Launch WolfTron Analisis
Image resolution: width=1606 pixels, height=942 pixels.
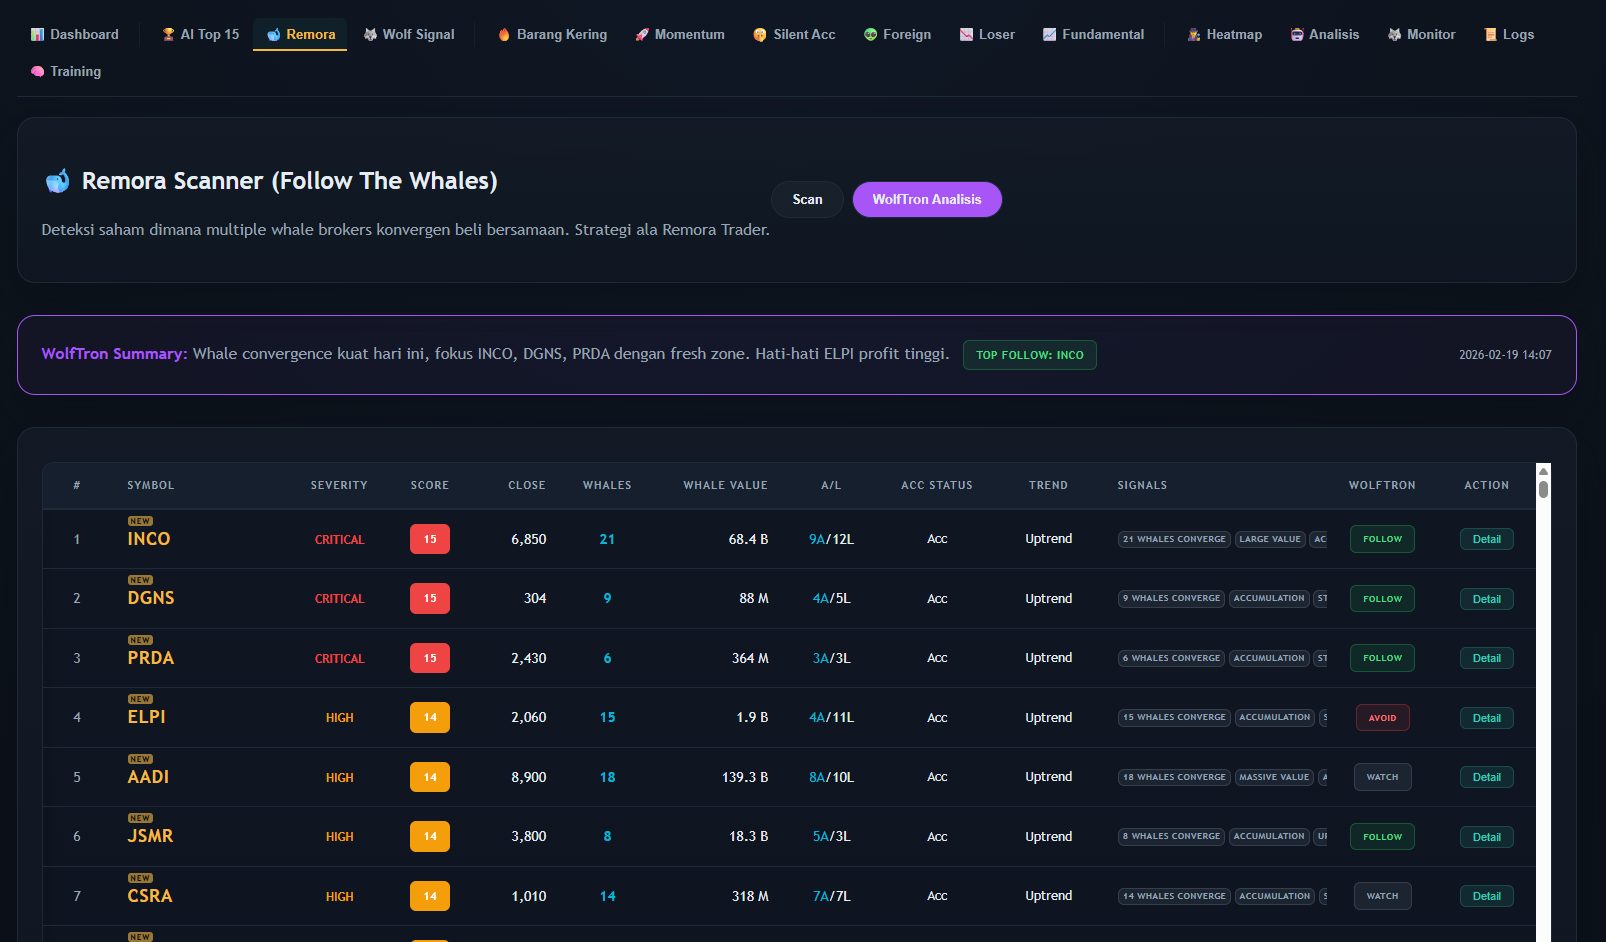(x=927, y=199)
